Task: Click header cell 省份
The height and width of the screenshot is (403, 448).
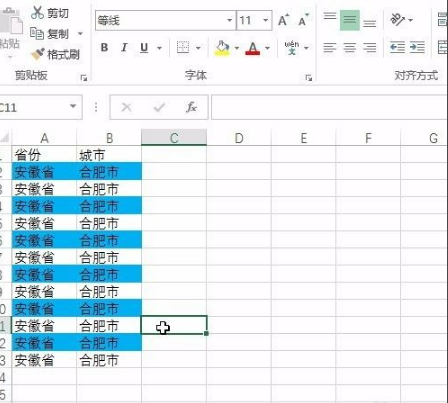Action: (44, 155)
